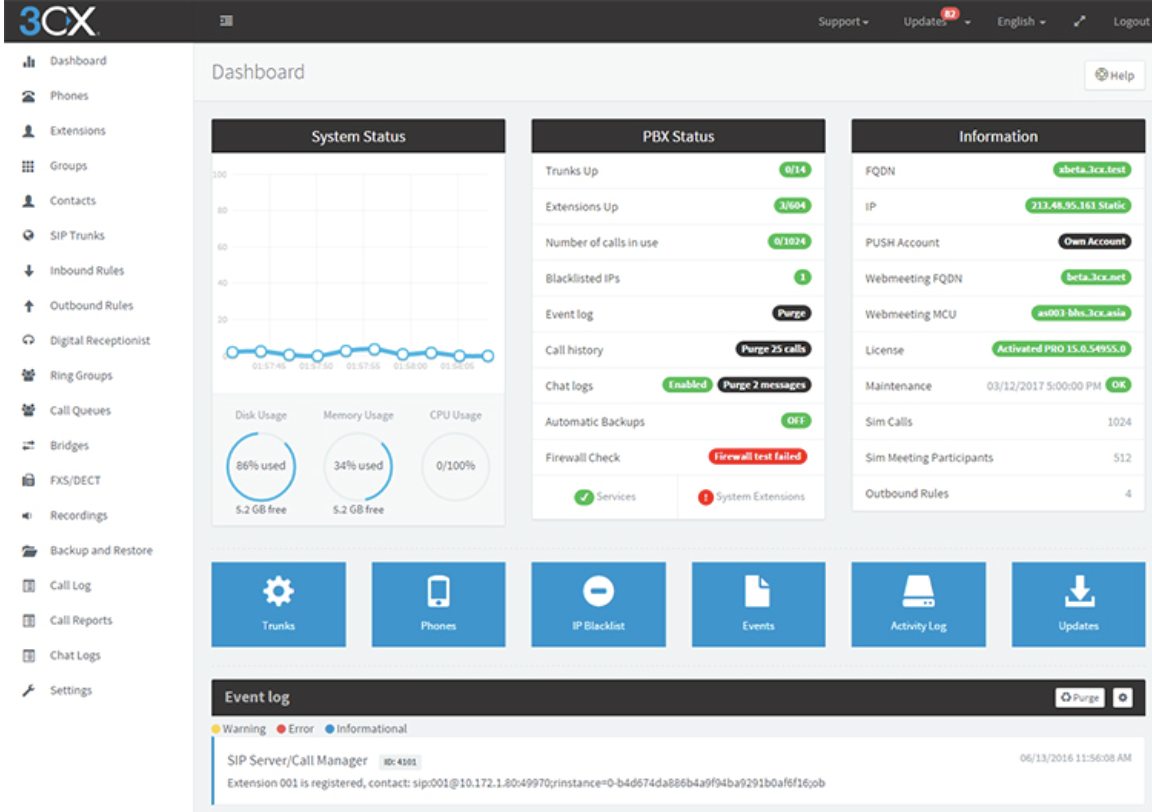Open the Updates dropdown in top bar
This screenshot has height=812, width=1152.
(937, 21)
